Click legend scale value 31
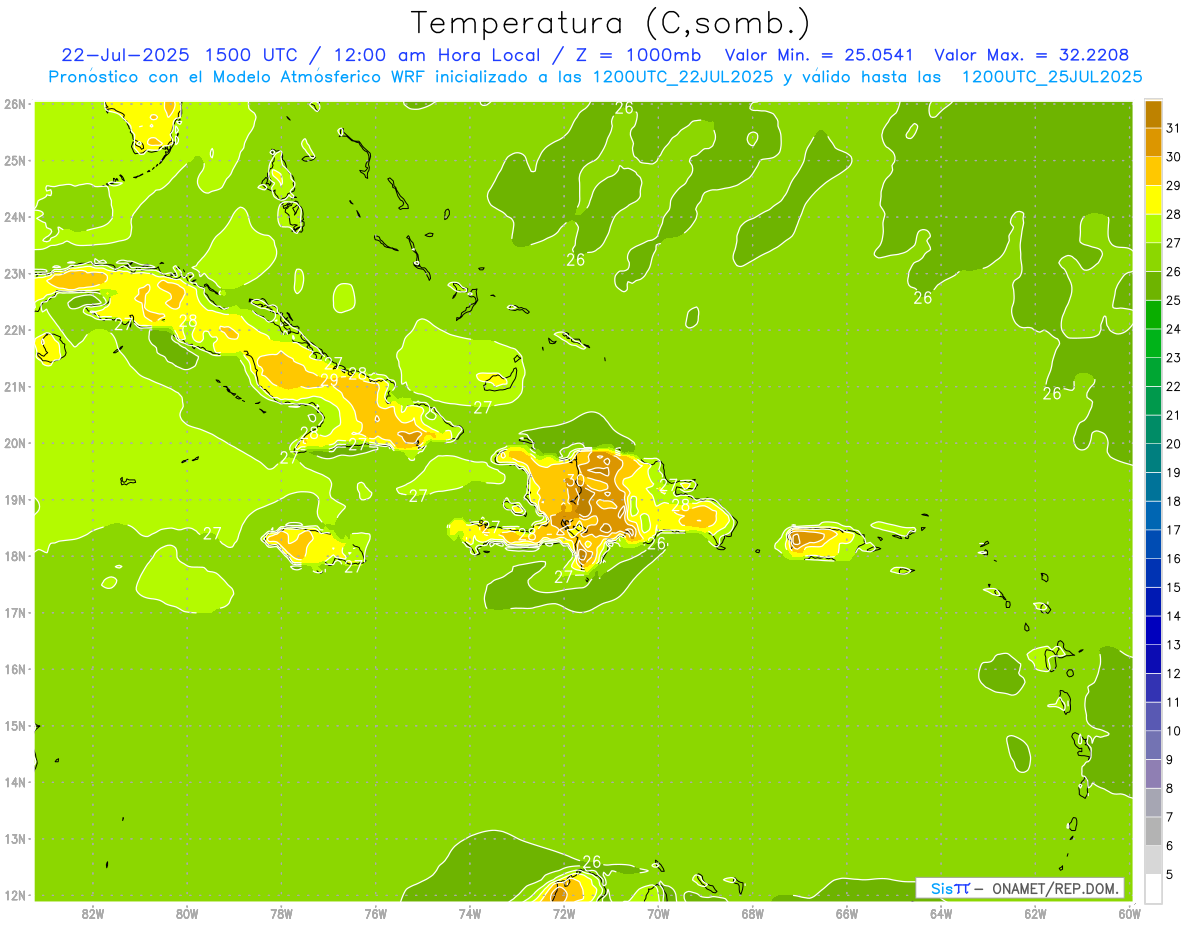 click(1174, 128)
